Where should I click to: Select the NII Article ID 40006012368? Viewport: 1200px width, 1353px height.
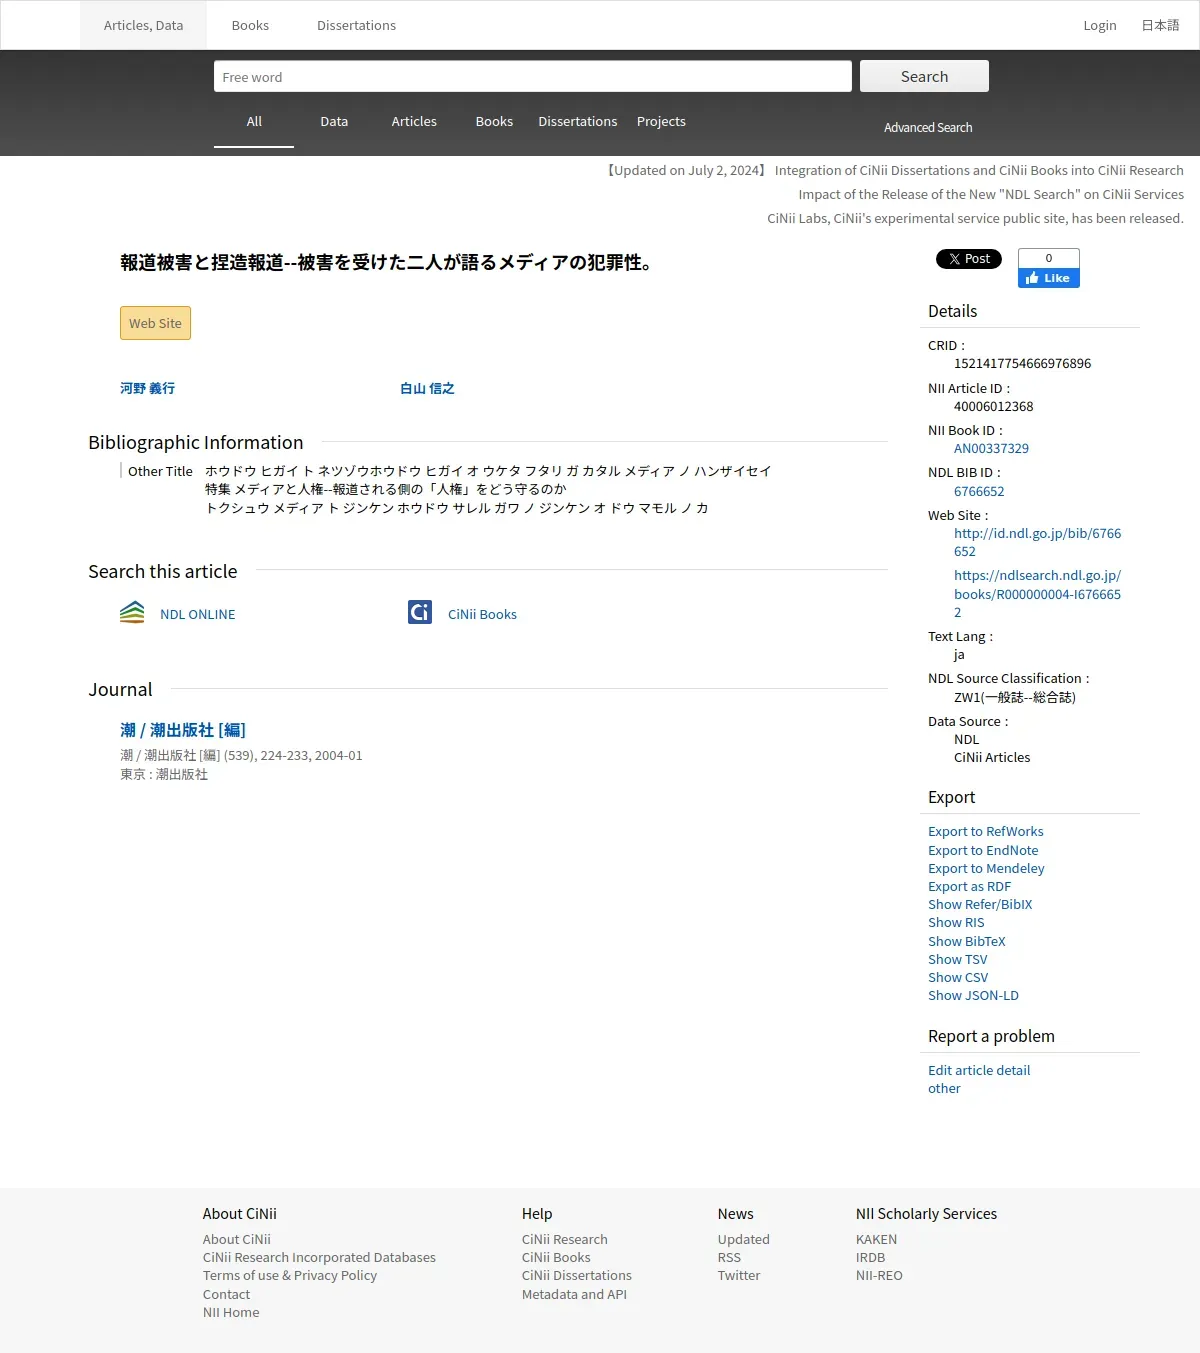(993, 406)
